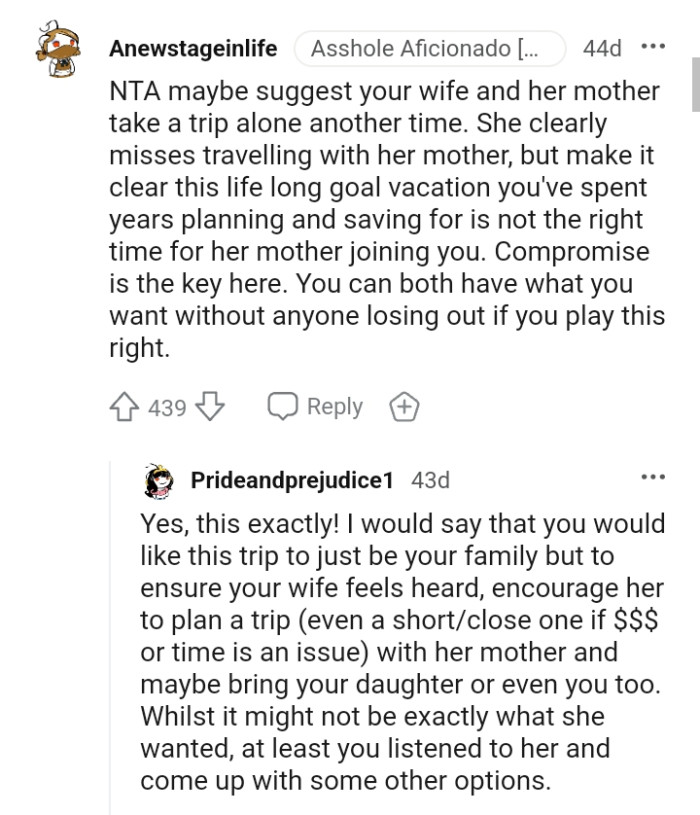Screen dimensions: 700x815
Task: Give an award using the plus award icon
Action: 404,406
